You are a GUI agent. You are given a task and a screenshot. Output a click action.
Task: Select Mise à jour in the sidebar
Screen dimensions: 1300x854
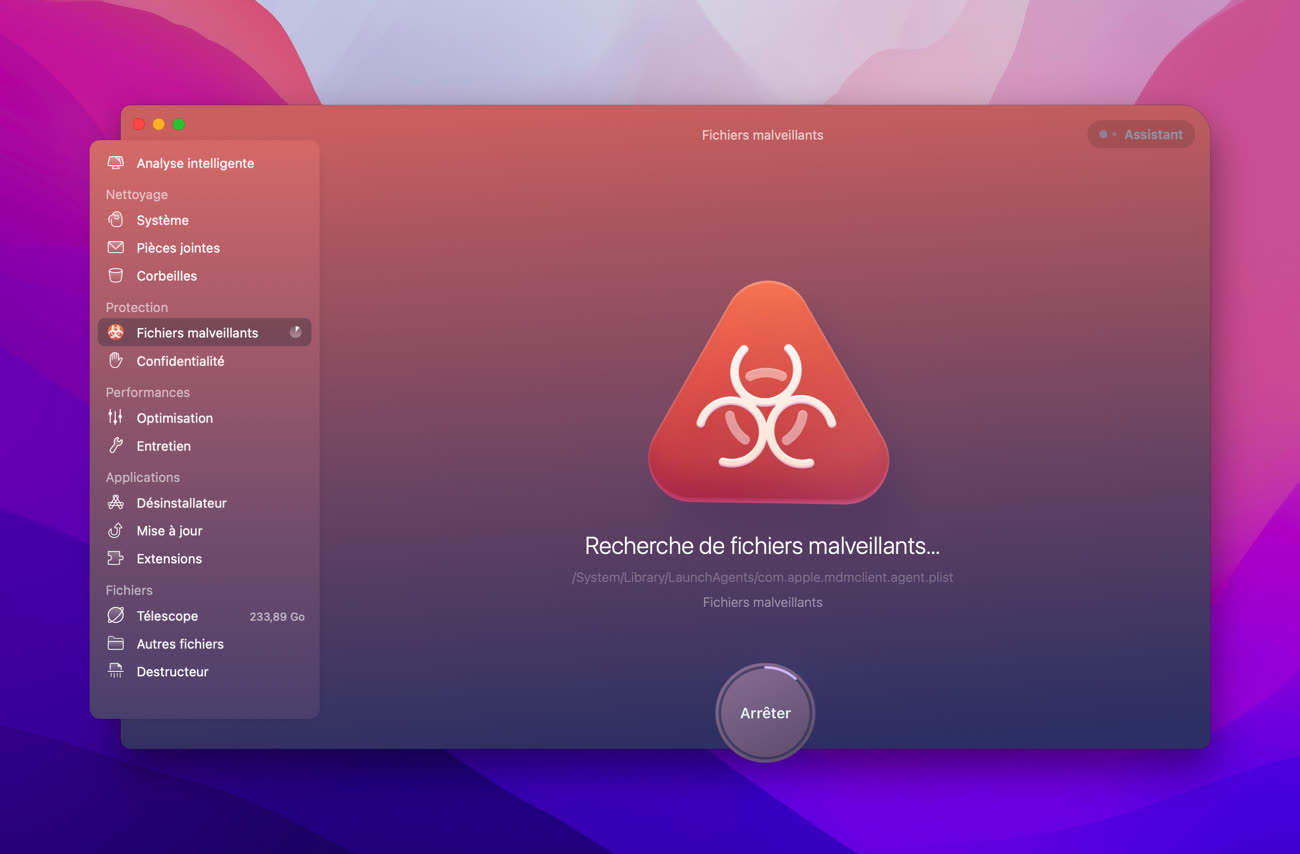[x=205, y=531]
